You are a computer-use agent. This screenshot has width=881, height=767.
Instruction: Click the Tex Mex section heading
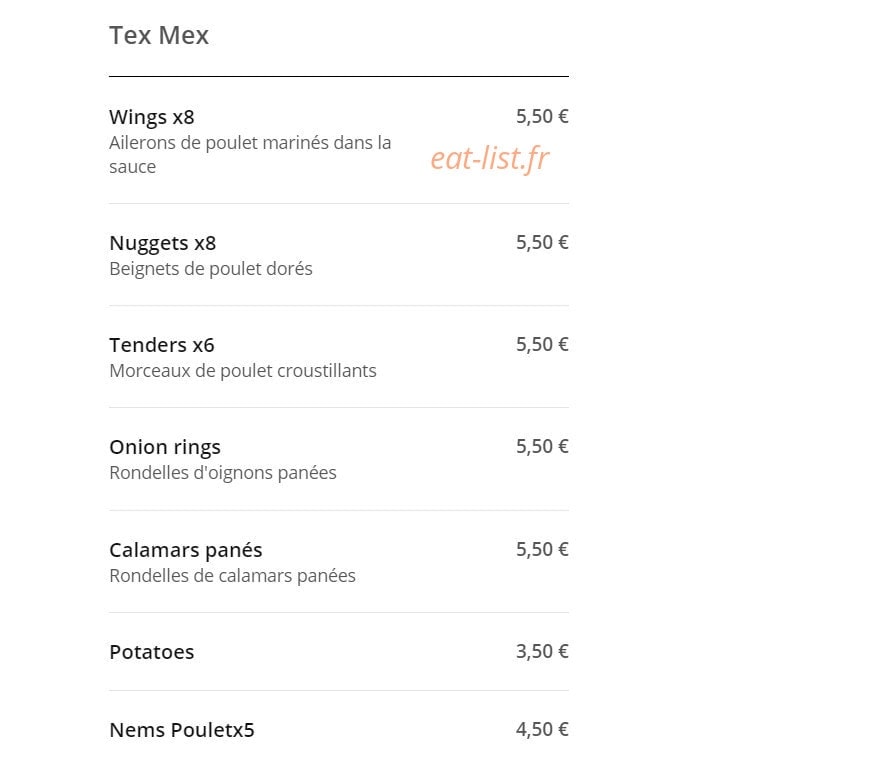click(x=159, y=35)
